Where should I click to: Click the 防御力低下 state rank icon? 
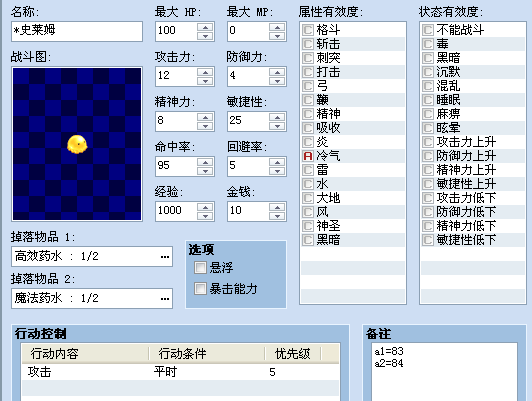coord(428,212)
